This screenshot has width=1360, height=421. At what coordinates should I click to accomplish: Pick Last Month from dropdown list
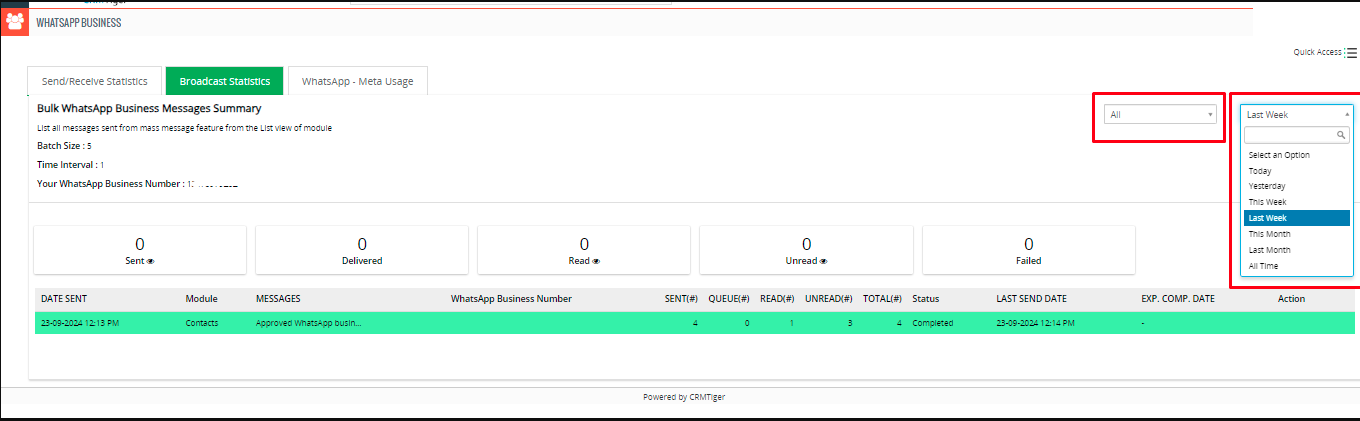pos(1297,250)
